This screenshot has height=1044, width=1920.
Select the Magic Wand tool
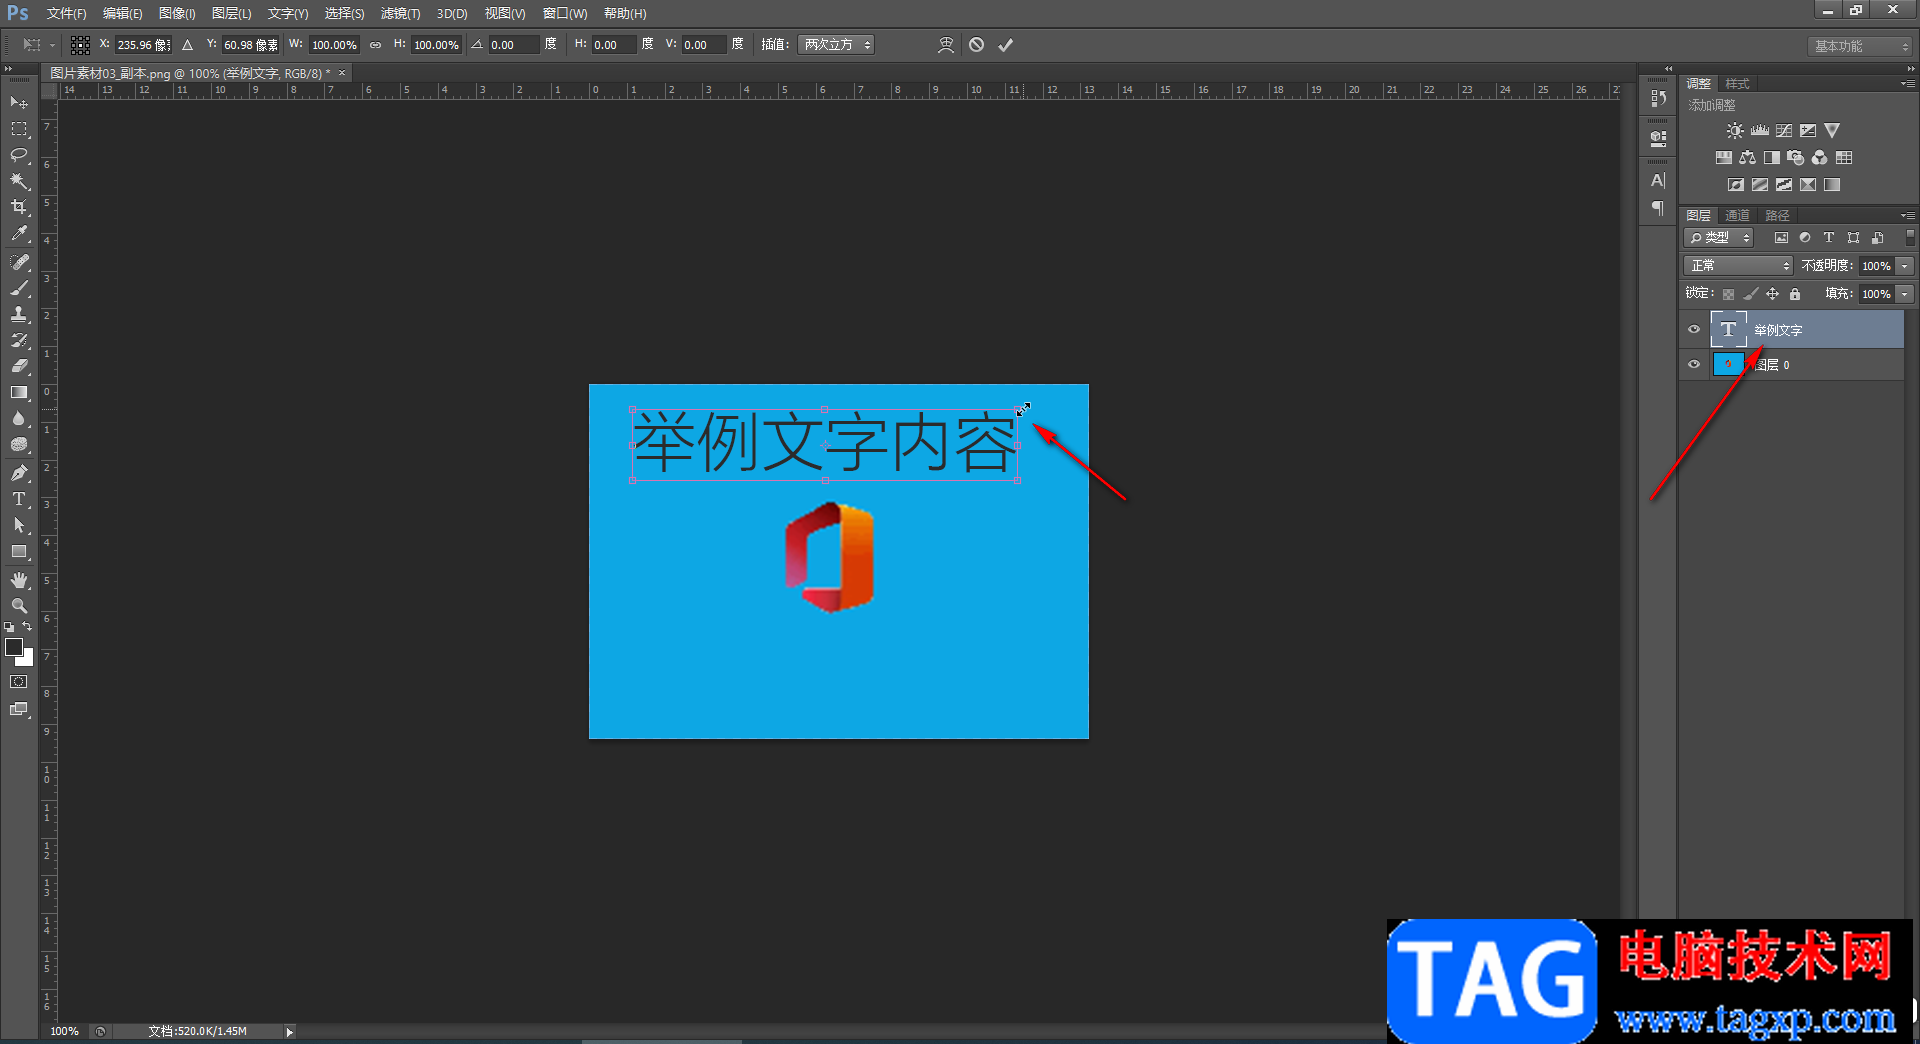click(x=19, y=181)
